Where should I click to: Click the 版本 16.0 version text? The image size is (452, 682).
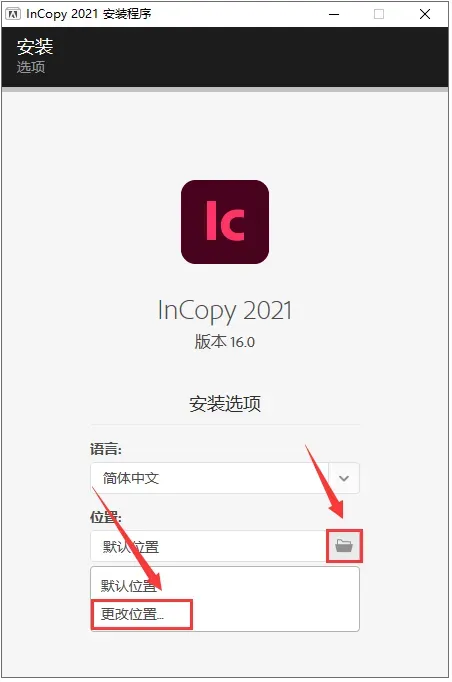coord(224,342)
